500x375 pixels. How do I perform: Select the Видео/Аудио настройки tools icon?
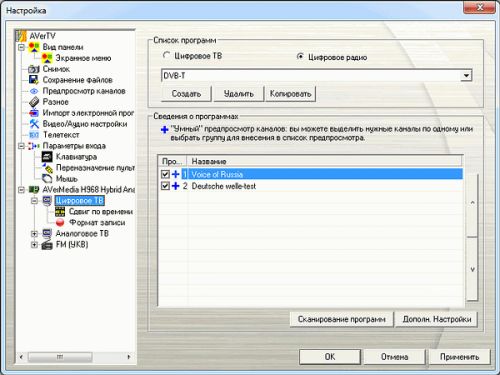pyautogui.click(x=34, y=124)
